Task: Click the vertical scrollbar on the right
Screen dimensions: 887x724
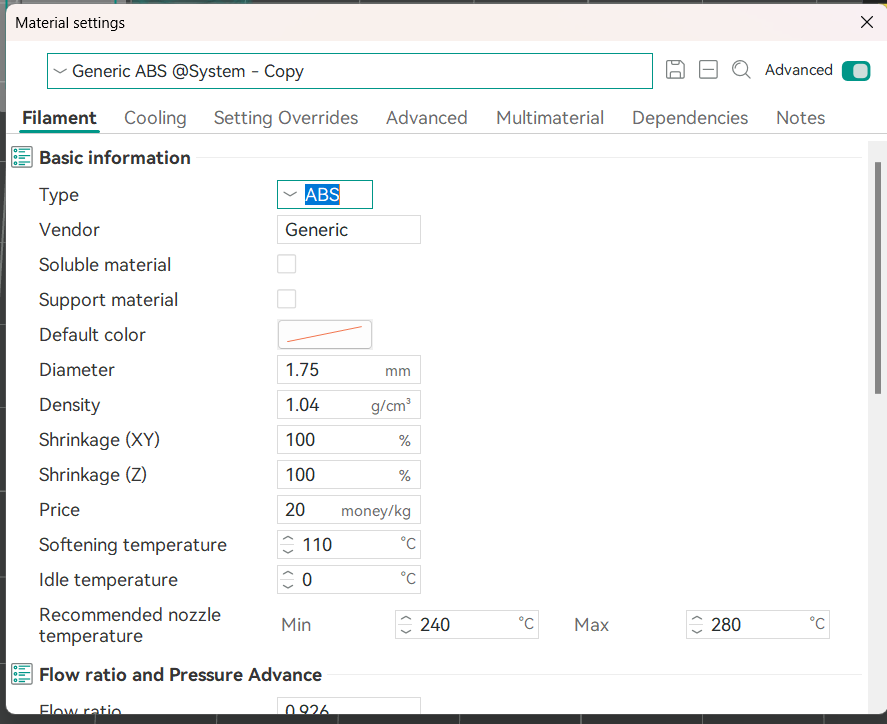Action: 878,280
